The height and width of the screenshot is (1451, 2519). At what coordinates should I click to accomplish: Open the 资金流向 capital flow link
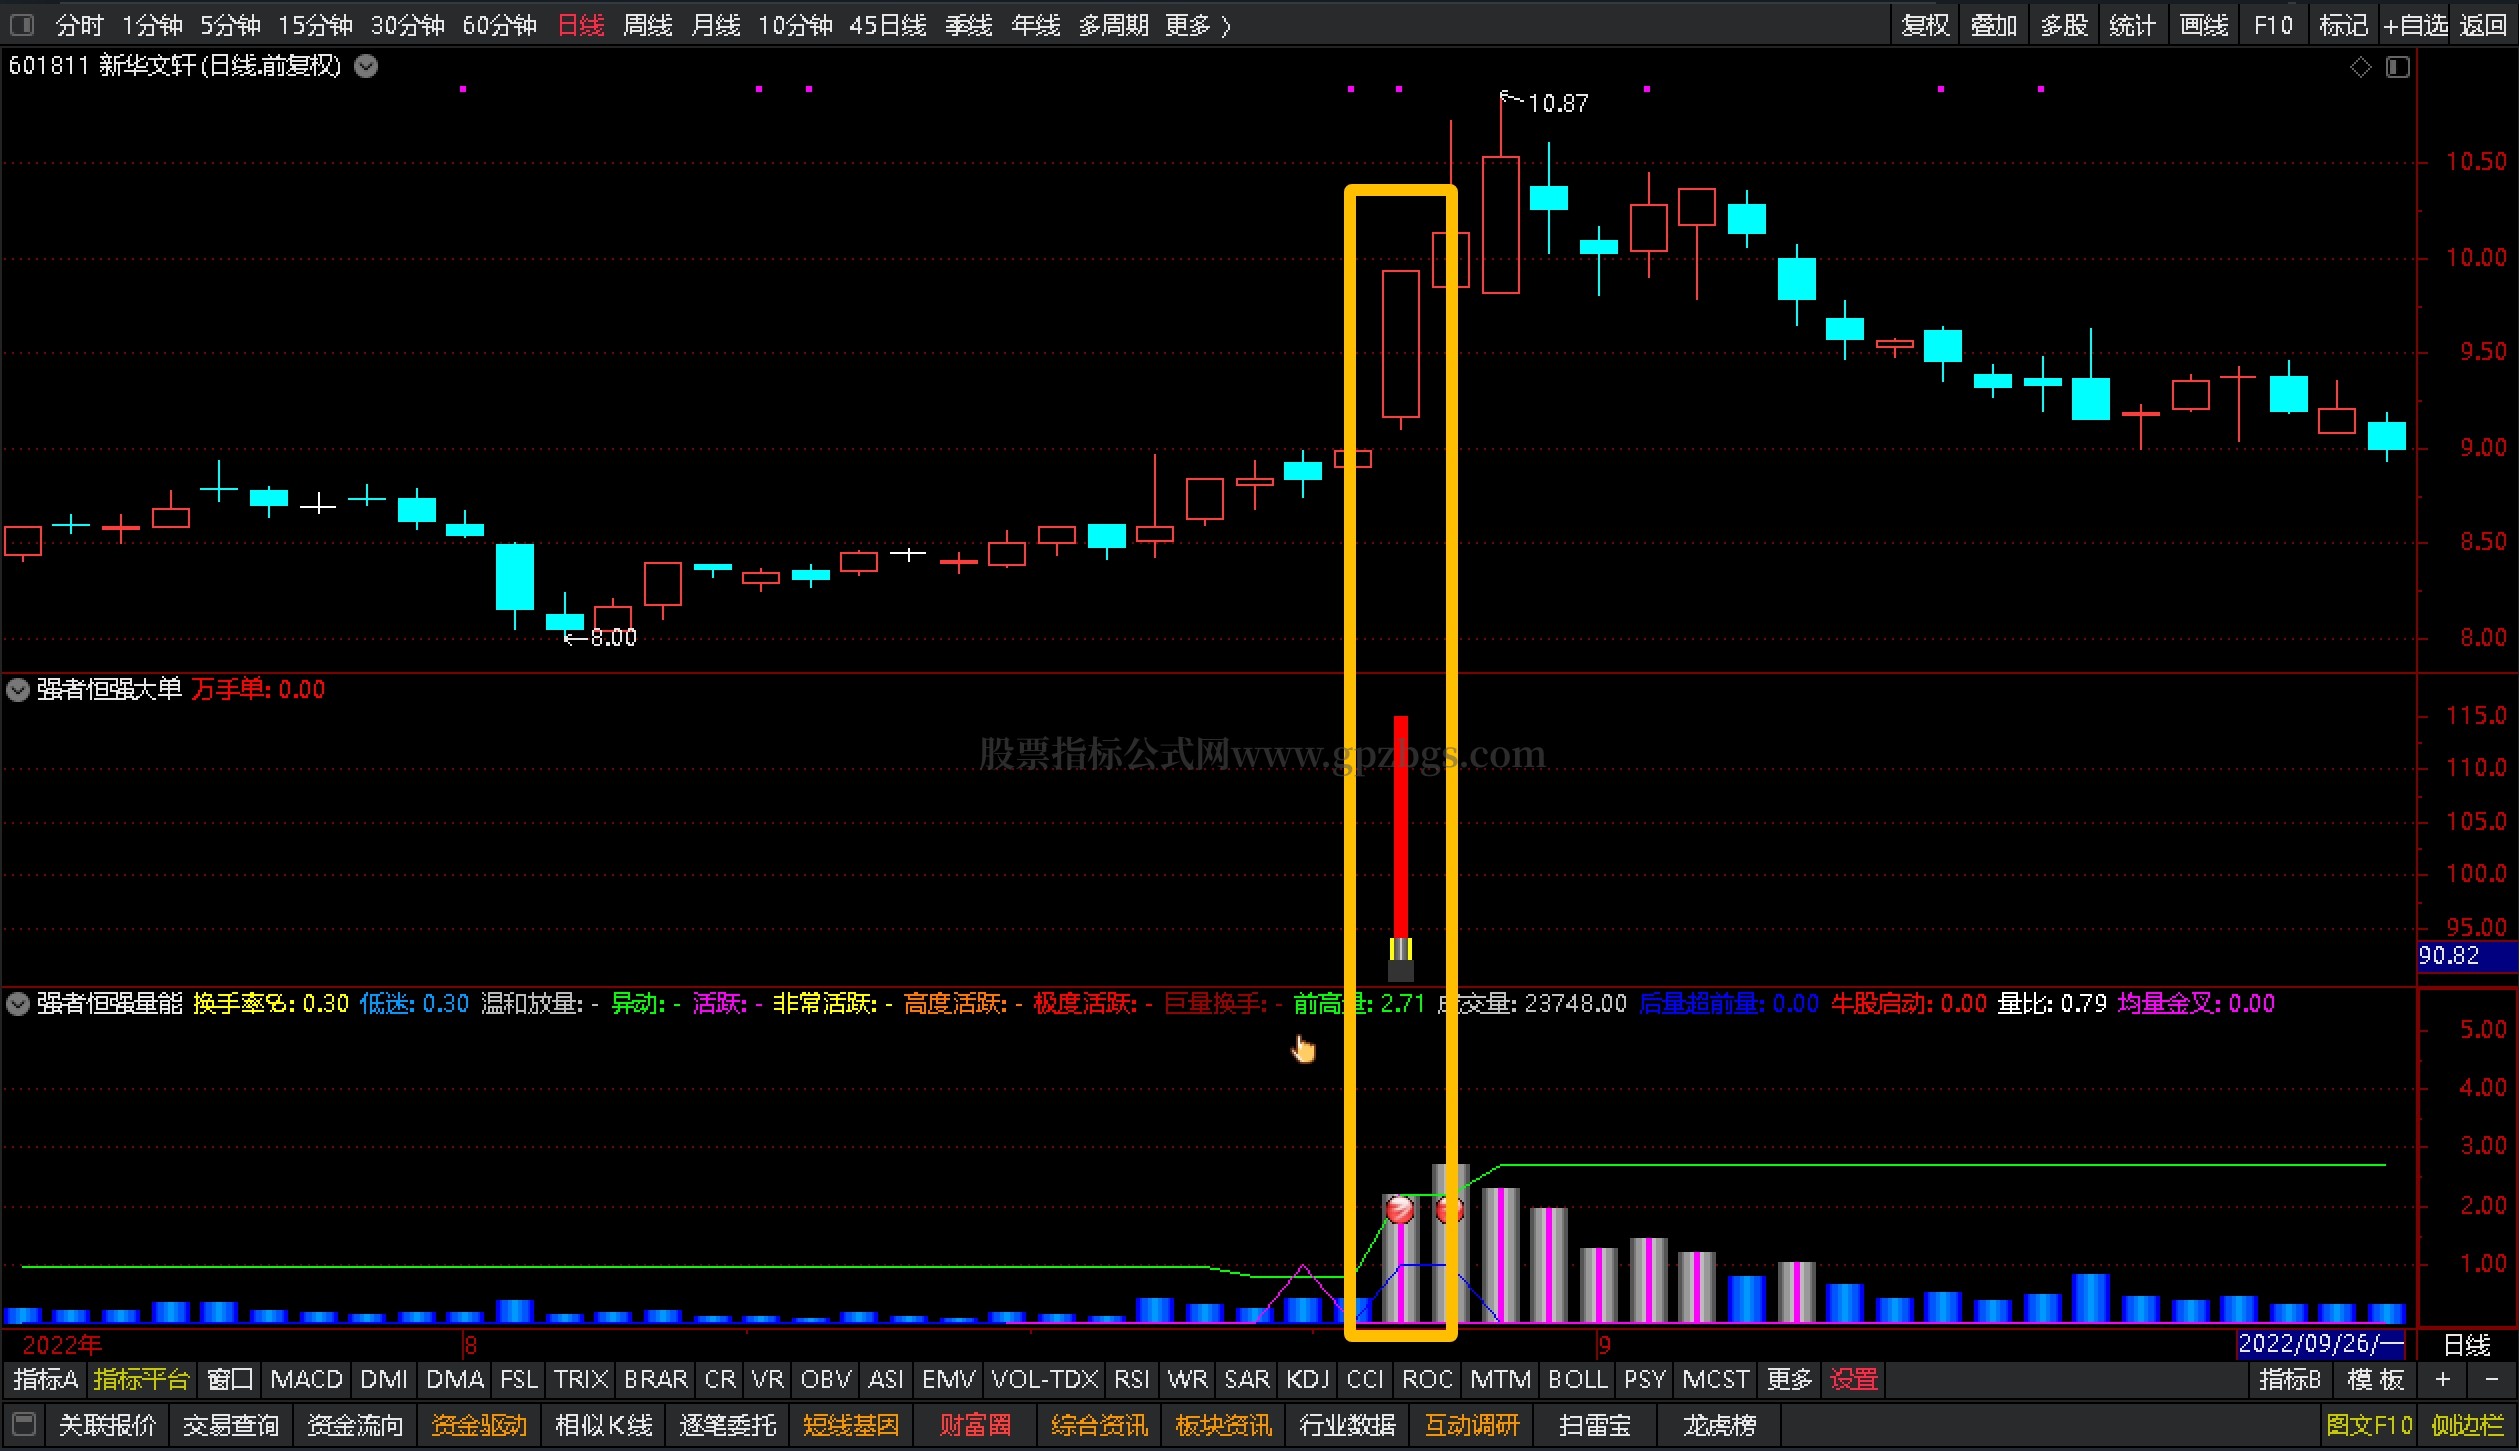(x=354, y=1424)
